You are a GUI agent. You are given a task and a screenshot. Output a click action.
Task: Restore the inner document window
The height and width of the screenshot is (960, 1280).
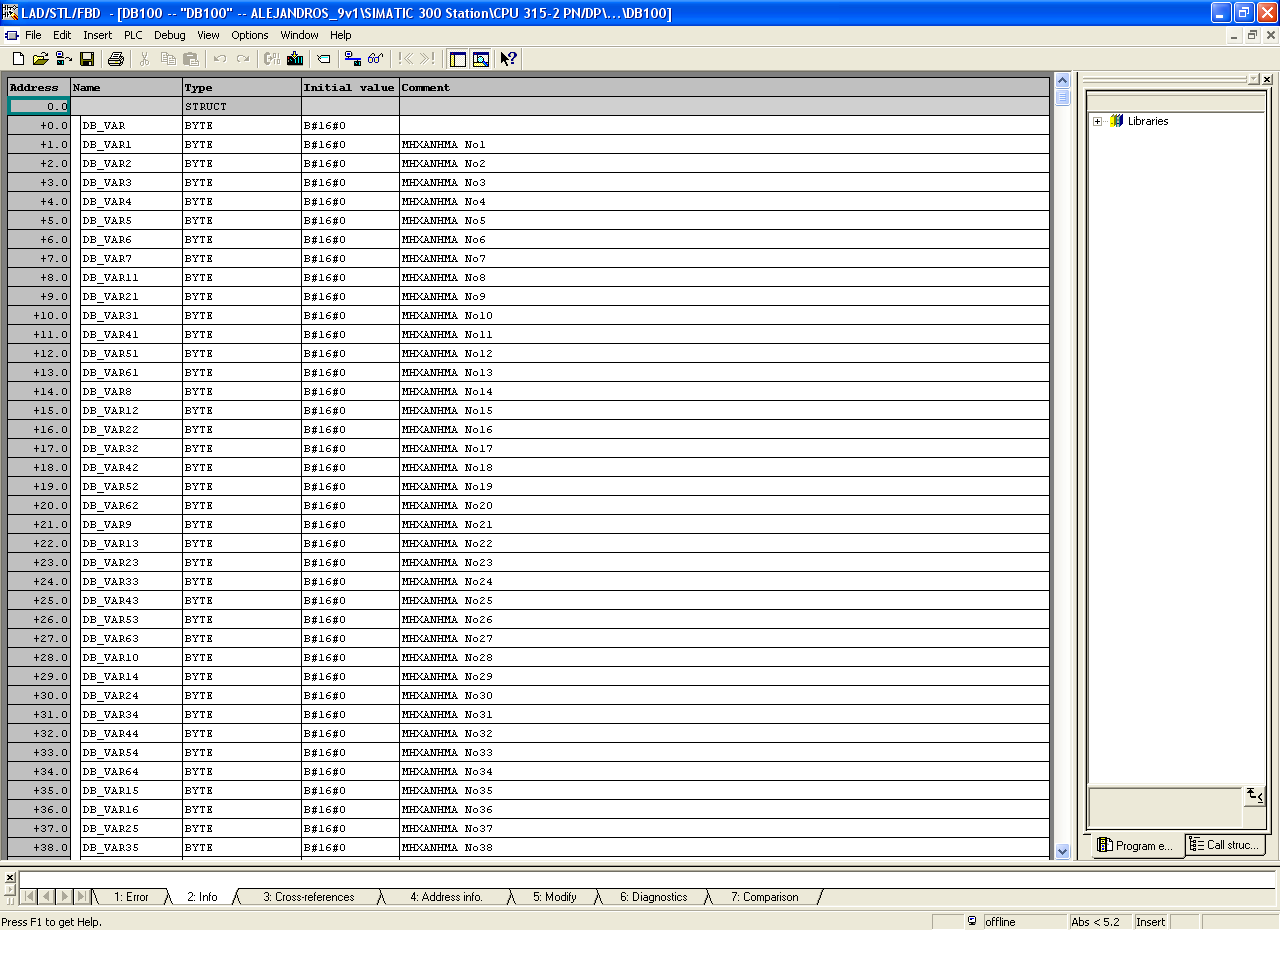pyautogui.click(x=1252, y=35)
